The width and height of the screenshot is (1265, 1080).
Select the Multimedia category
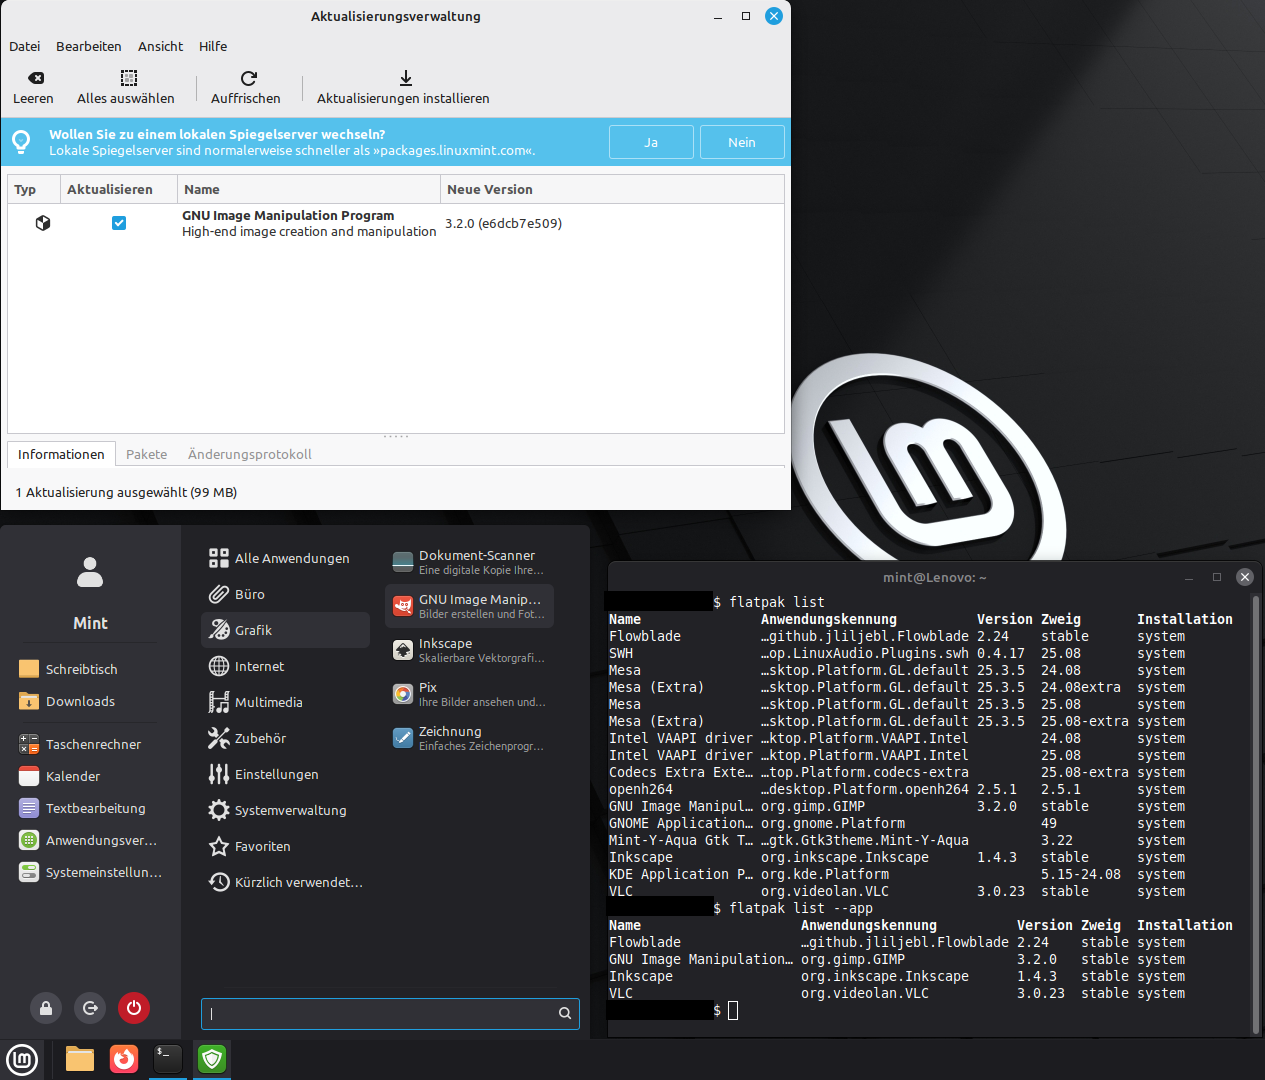285,702
